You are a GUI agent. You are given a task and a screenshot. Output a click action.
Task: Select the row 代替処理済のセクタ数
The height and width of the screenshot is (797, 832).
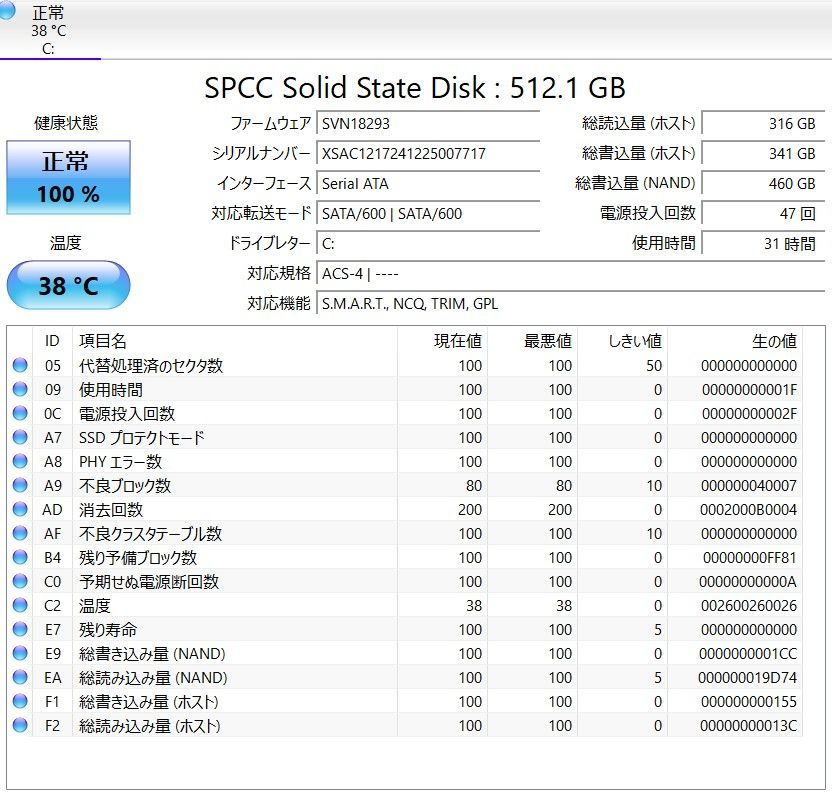[404, 366]
